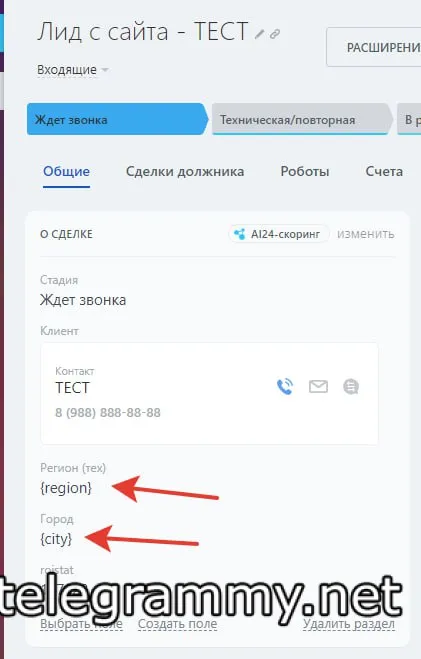421x659 pixels.
Task: Copy the deal link via the chain icon
Action: point(275,34)
